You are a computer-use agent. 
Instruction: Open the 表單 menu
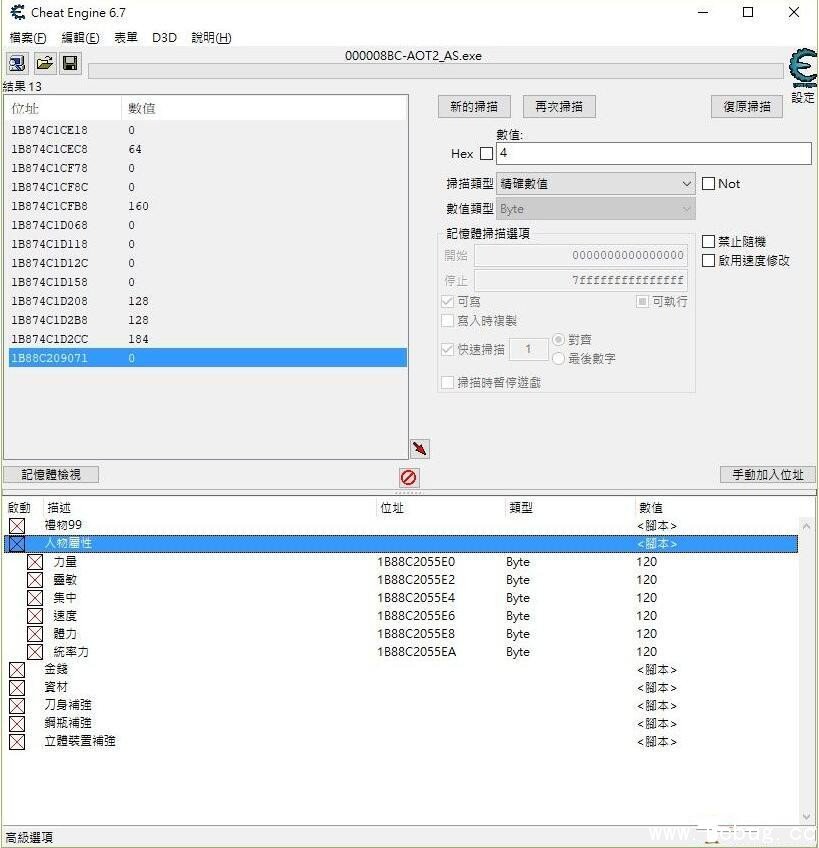click(126, 37)
